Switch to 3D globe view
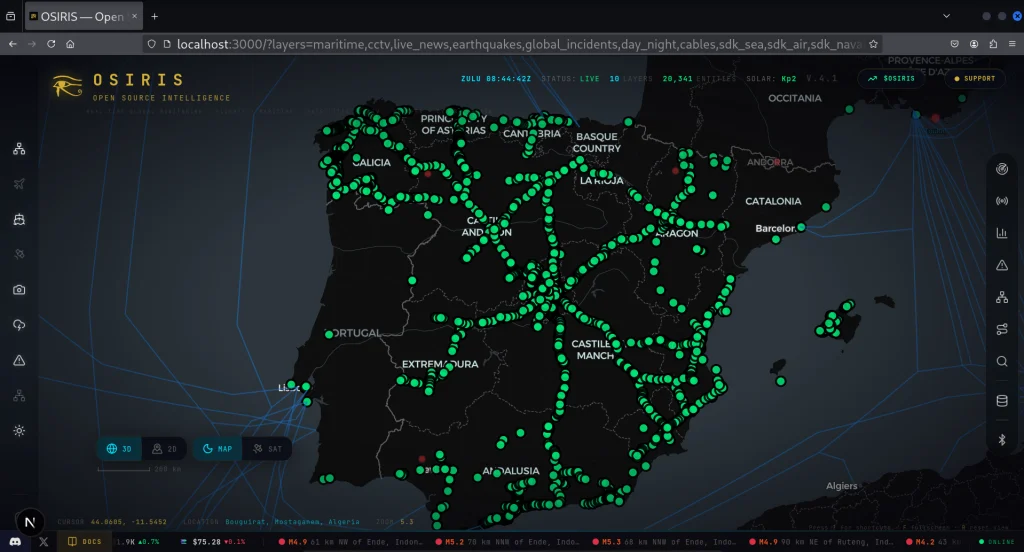The image size is (1024, 552). click(x=120, y=449)
